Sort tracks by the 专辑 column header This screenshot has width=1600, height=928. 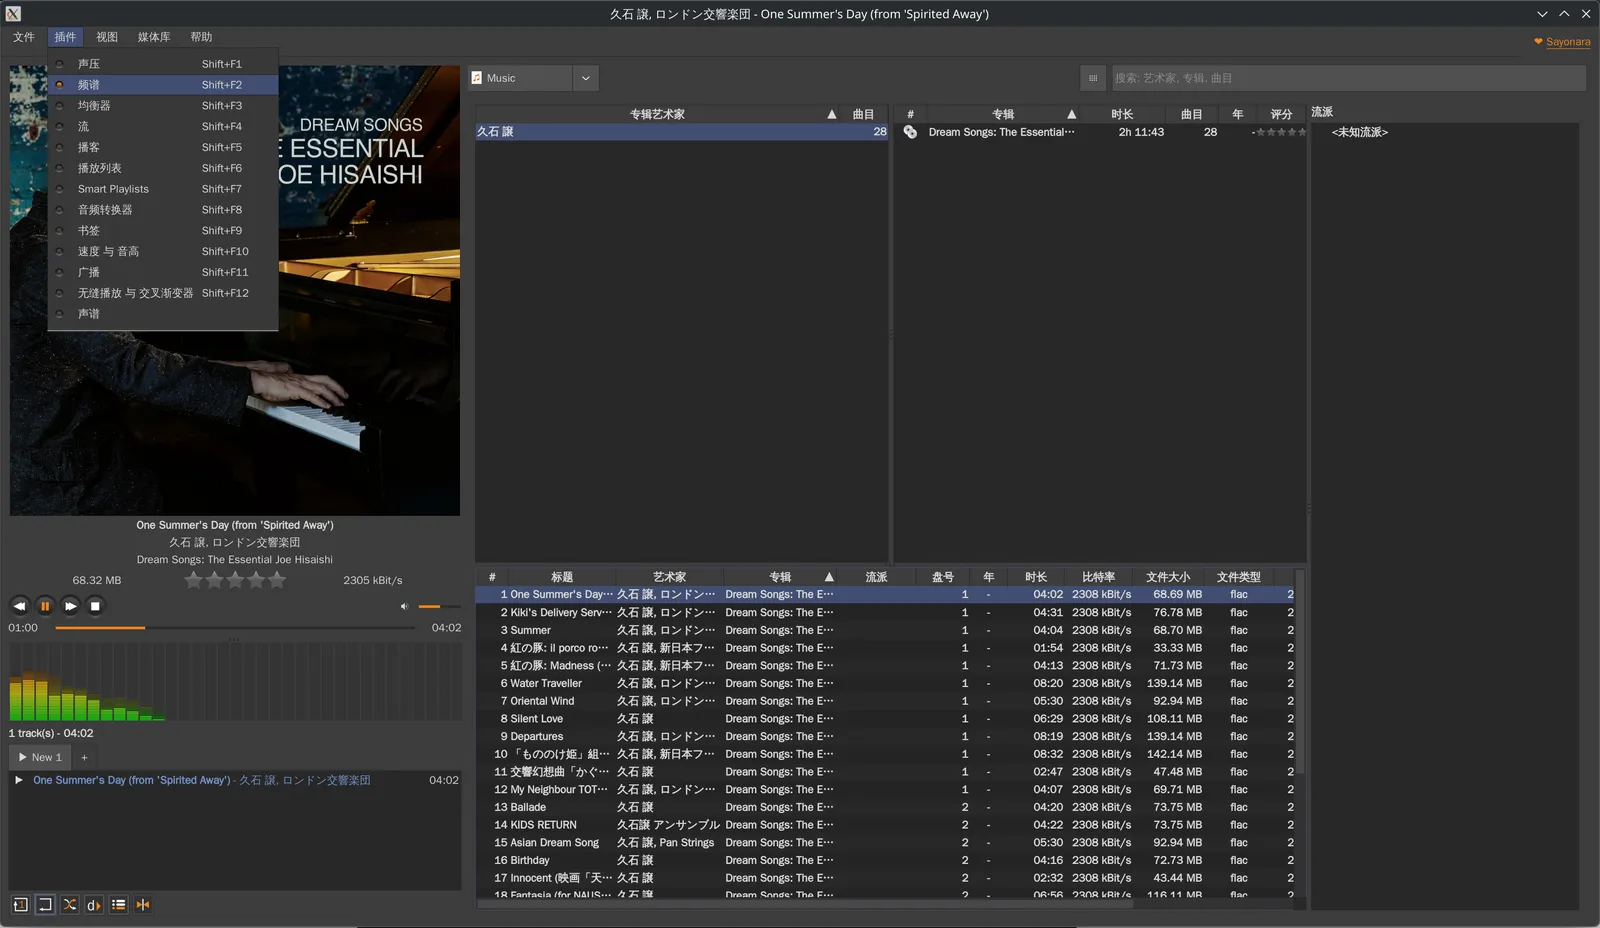coord(780,577)
